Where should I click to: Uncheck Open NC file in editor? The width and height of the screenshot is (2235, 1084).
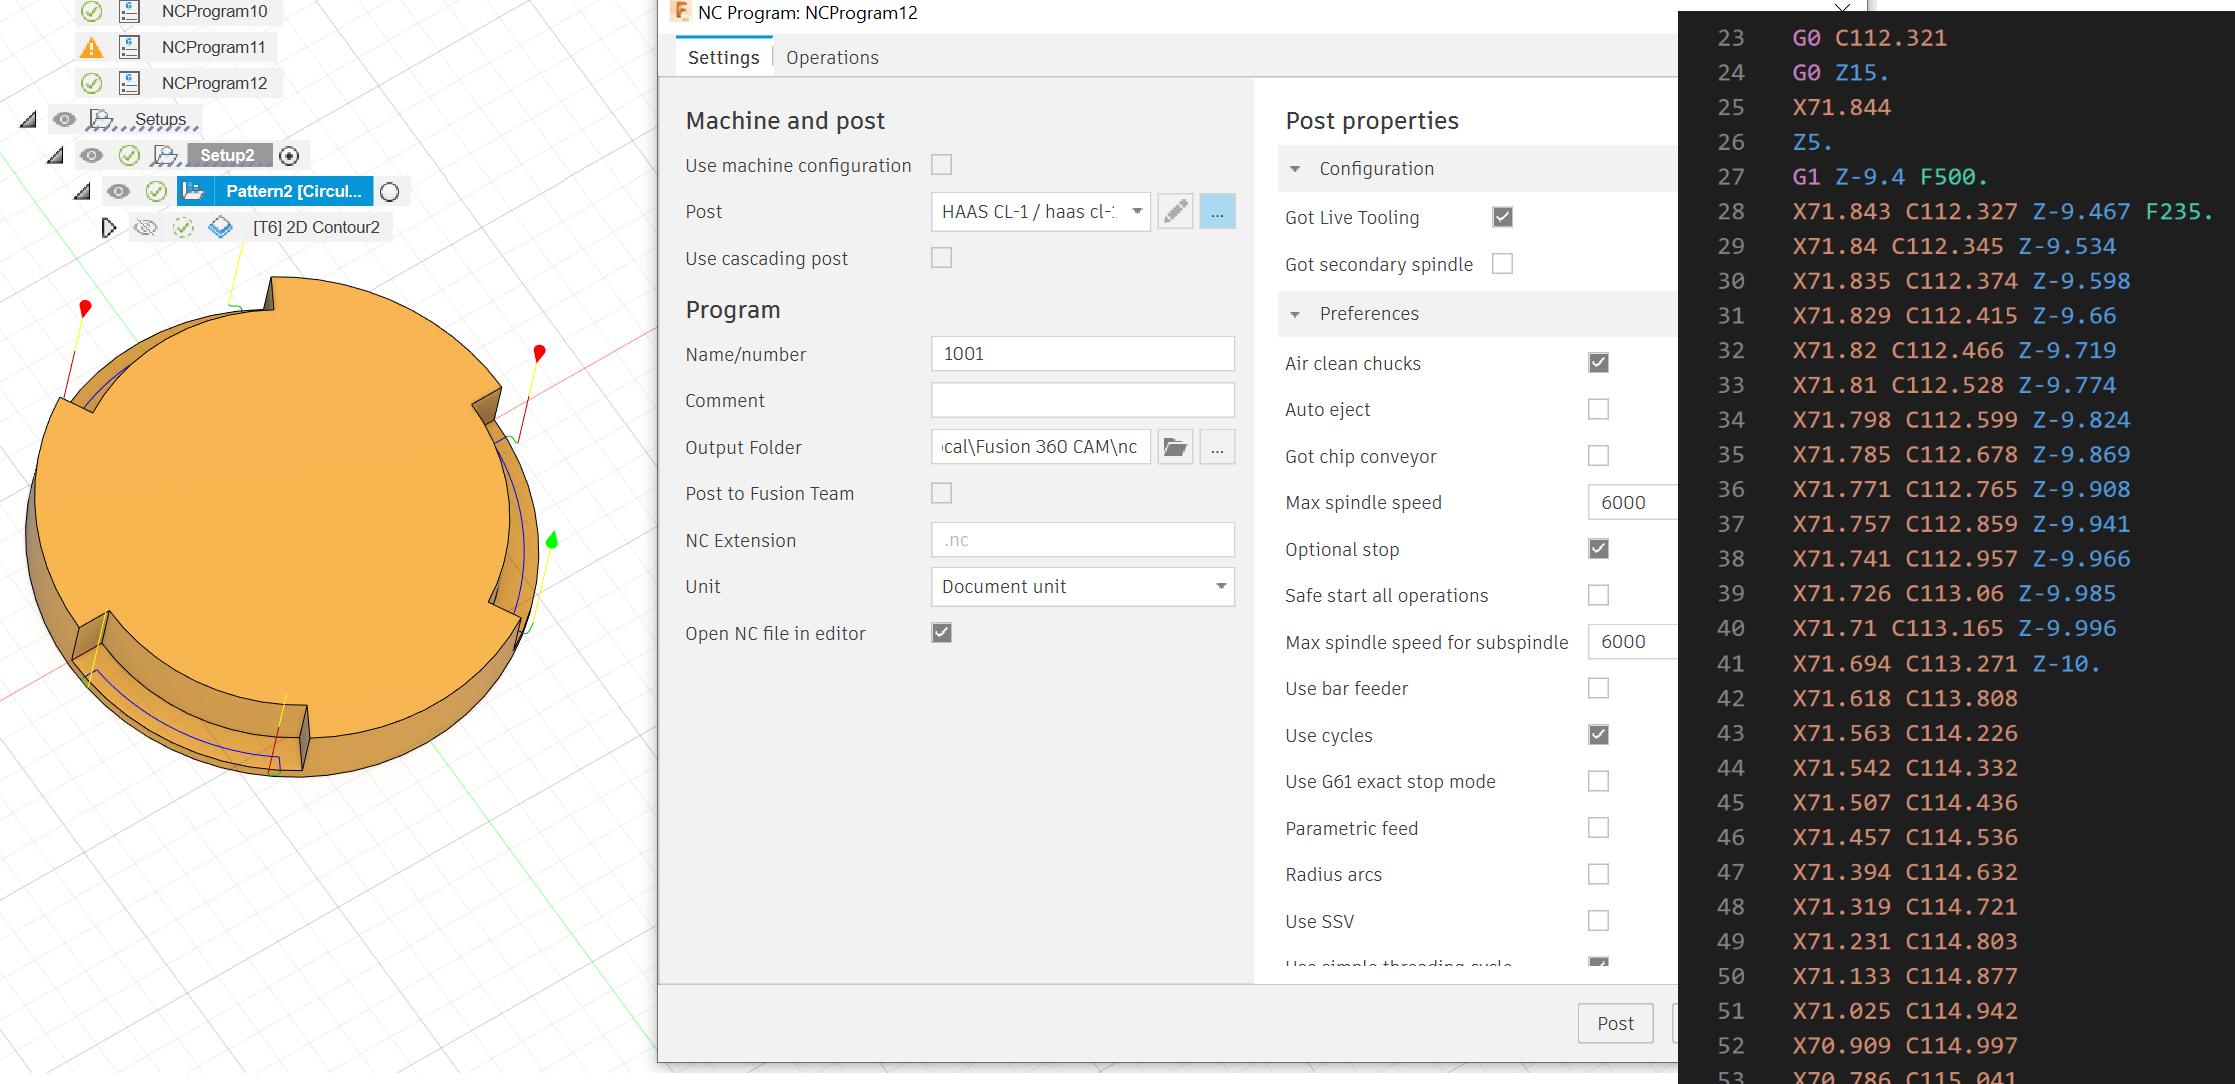[941, 633]
